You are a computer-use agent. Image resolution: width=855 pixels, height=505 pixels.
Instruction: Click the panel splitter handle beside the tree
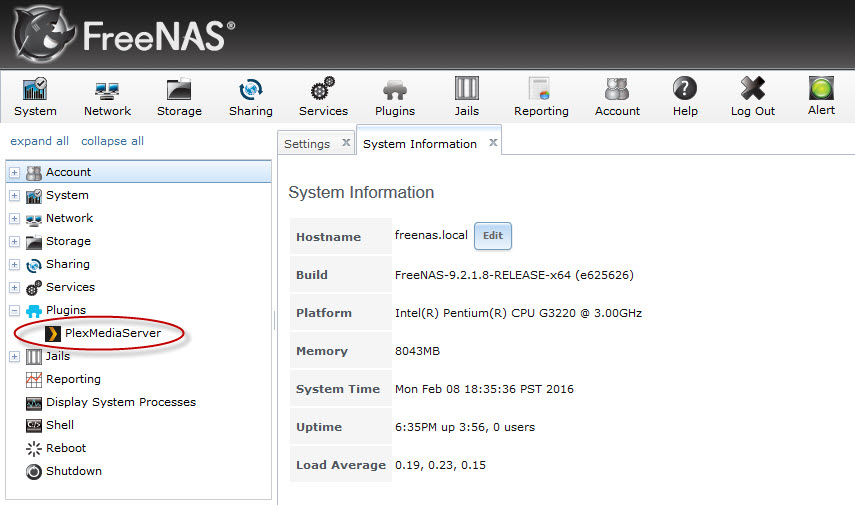(274, 321)
